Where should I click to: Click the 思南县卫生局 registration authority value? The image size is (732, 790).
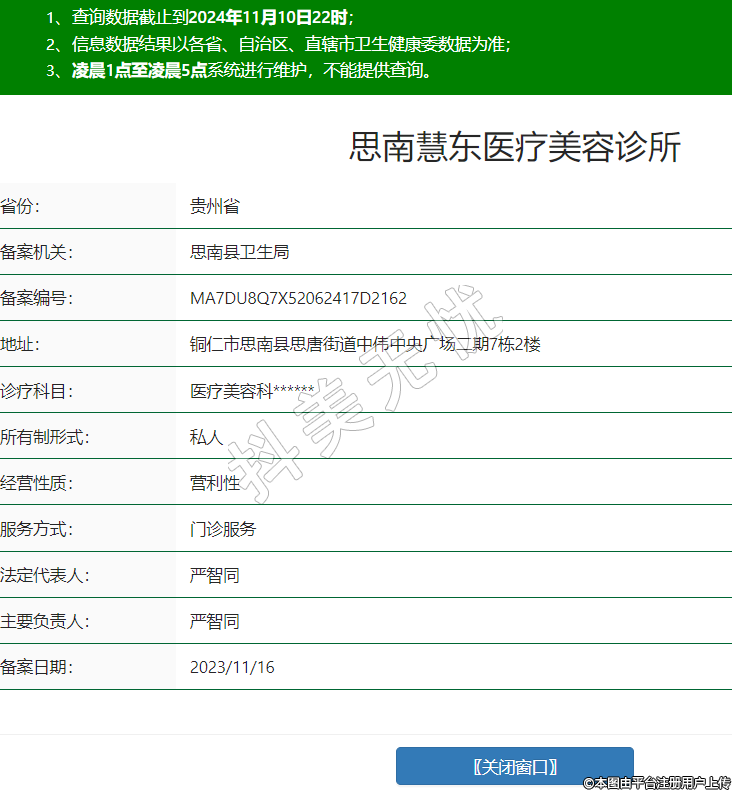pos(239,252)
